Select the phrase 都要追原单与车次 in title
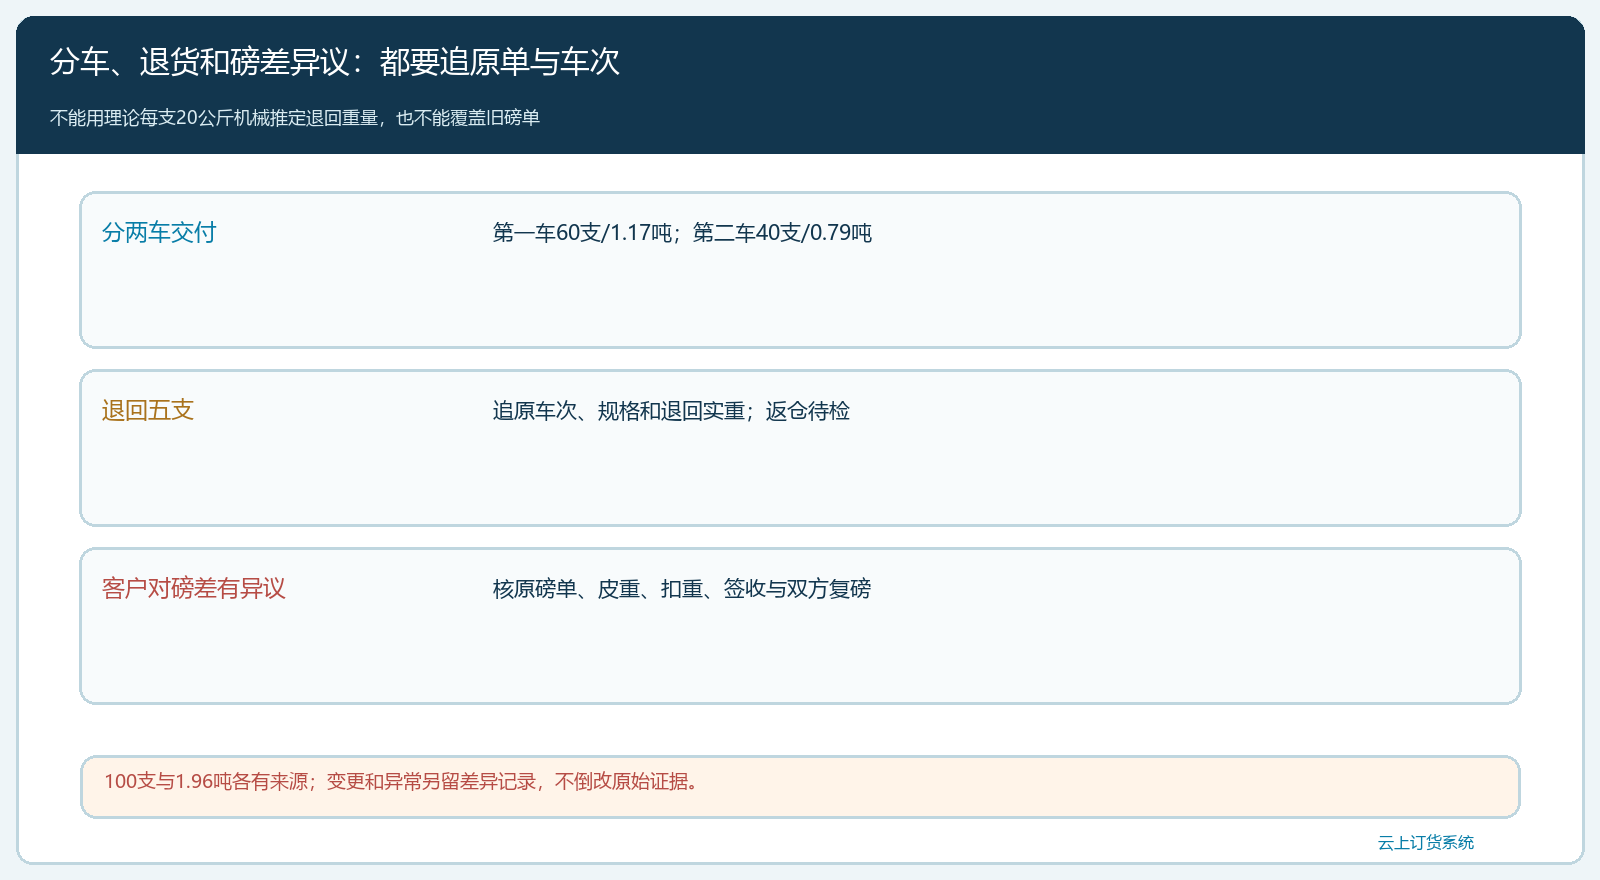 tap(500, 62)
